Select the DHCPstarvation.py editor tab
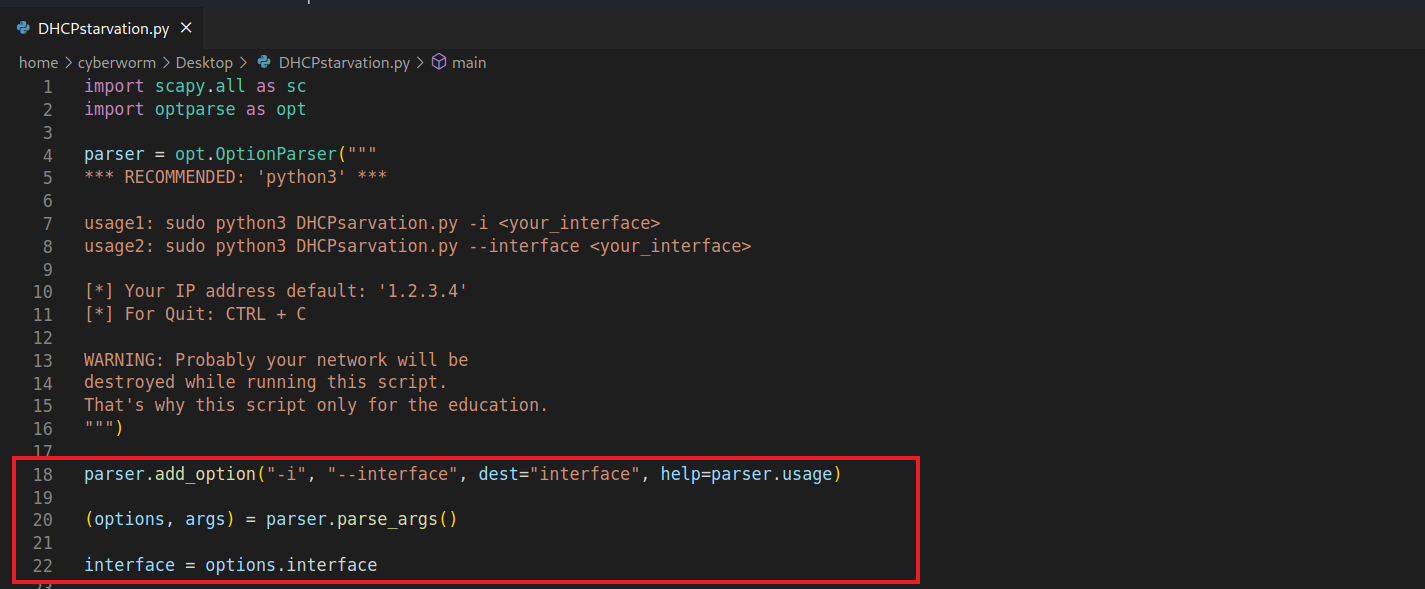 point(103,28)
